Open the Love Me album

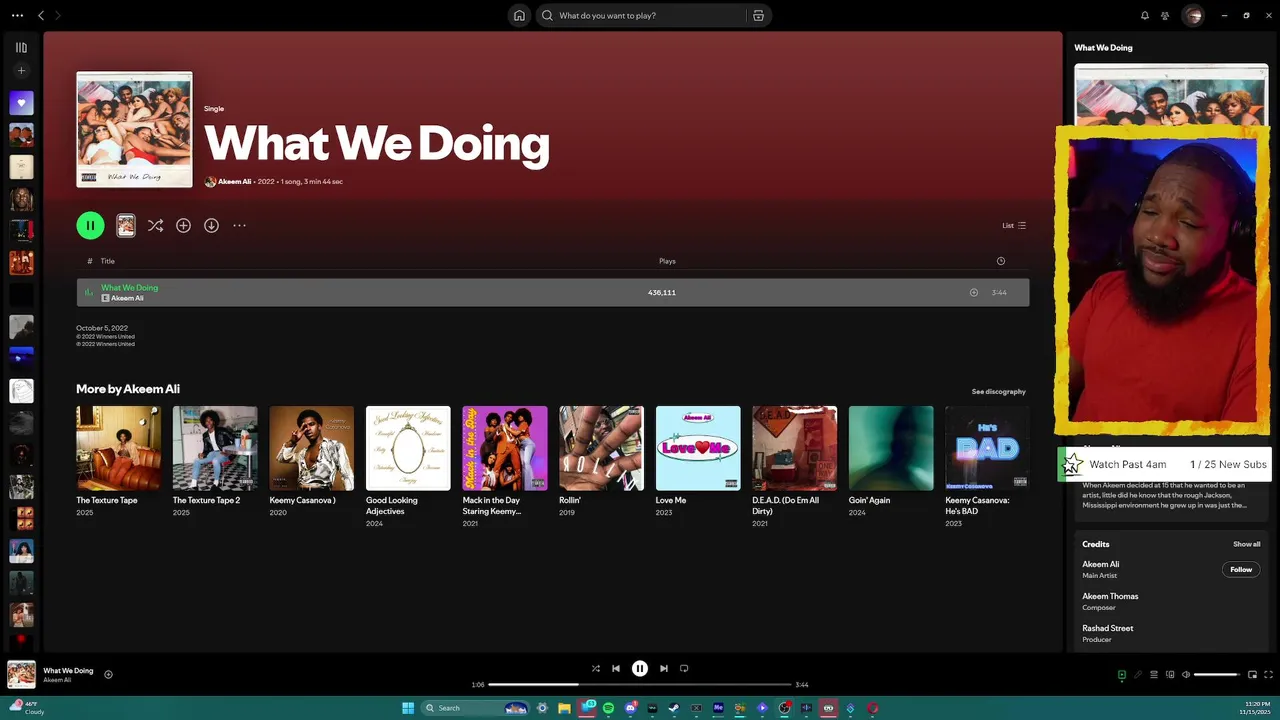[698, 448]
